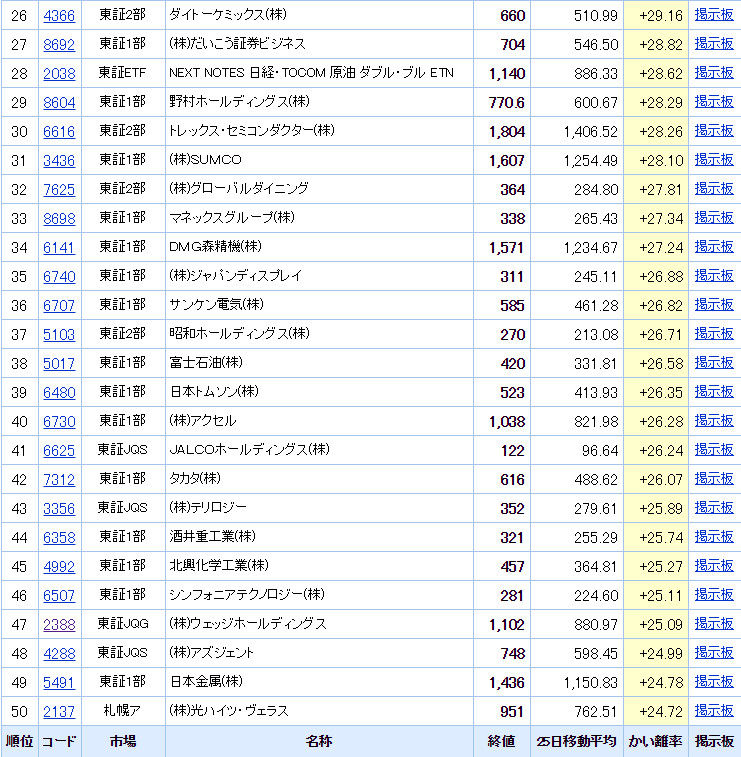This screenshot has width=741, height=757.
Task: Open 掲示板 link for ジャパンディスプレイ row
Action: [x=714, y=276]
